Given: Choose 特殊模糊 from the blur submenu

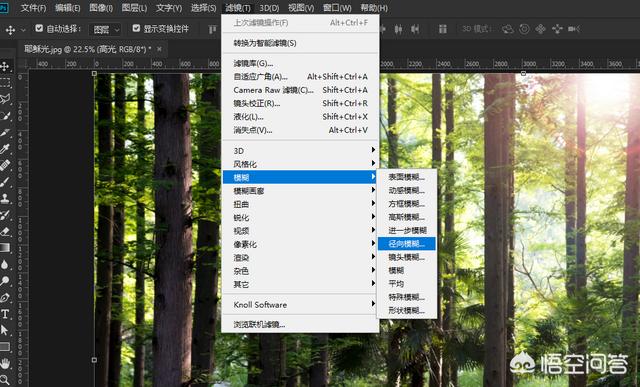Looking at the screenshot, I should 407,297.
